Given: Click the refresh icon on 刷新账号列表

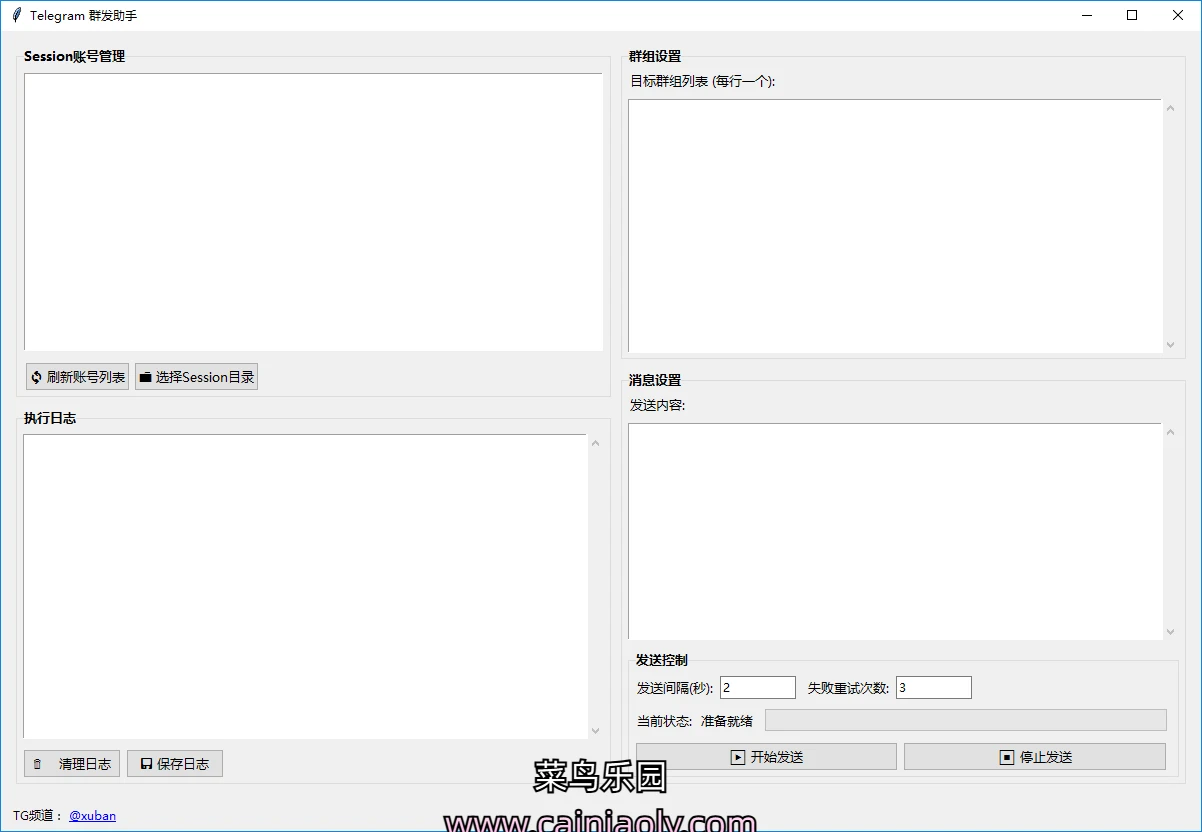Looking at the screenshot, I should 36,377.
